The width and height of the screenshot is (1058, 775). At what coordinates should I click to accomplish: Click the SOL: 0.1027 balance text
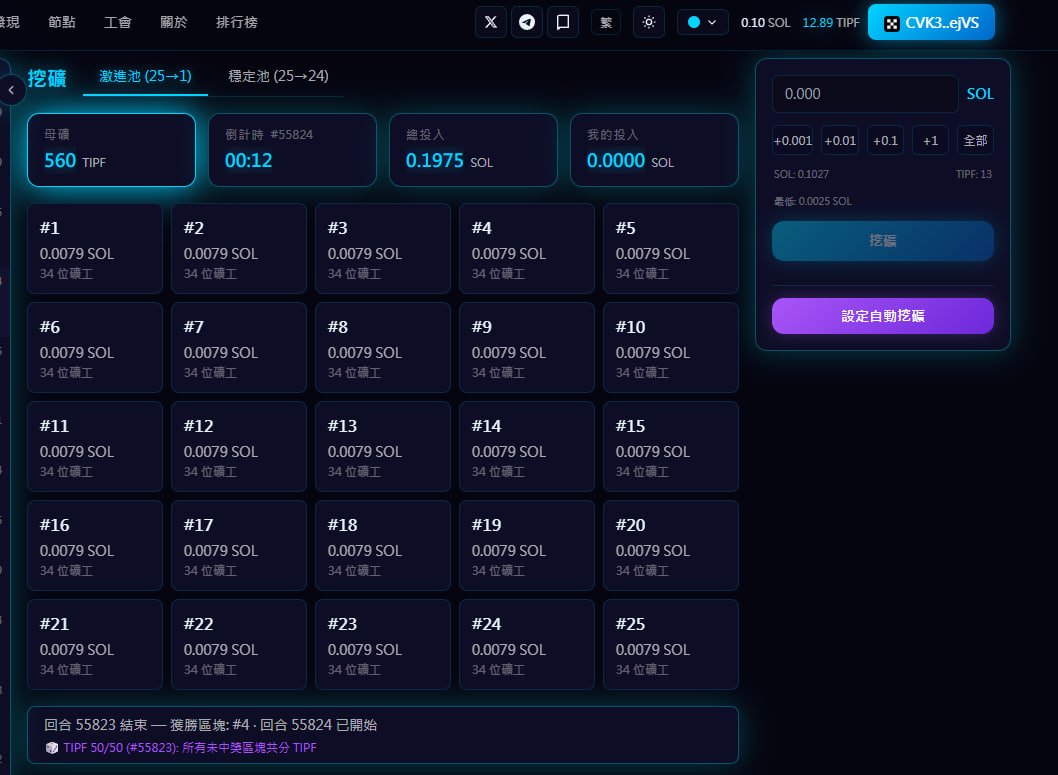[801, 174]
